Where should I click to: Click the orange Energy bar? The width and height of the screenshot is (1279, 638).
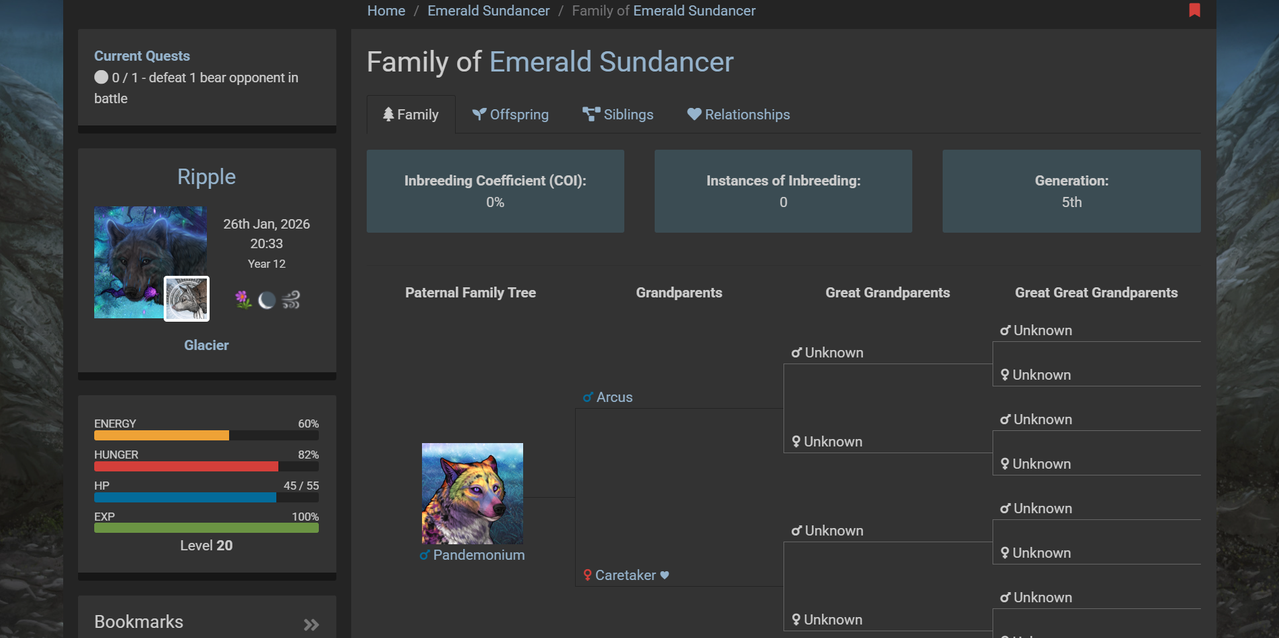point(162,435)
